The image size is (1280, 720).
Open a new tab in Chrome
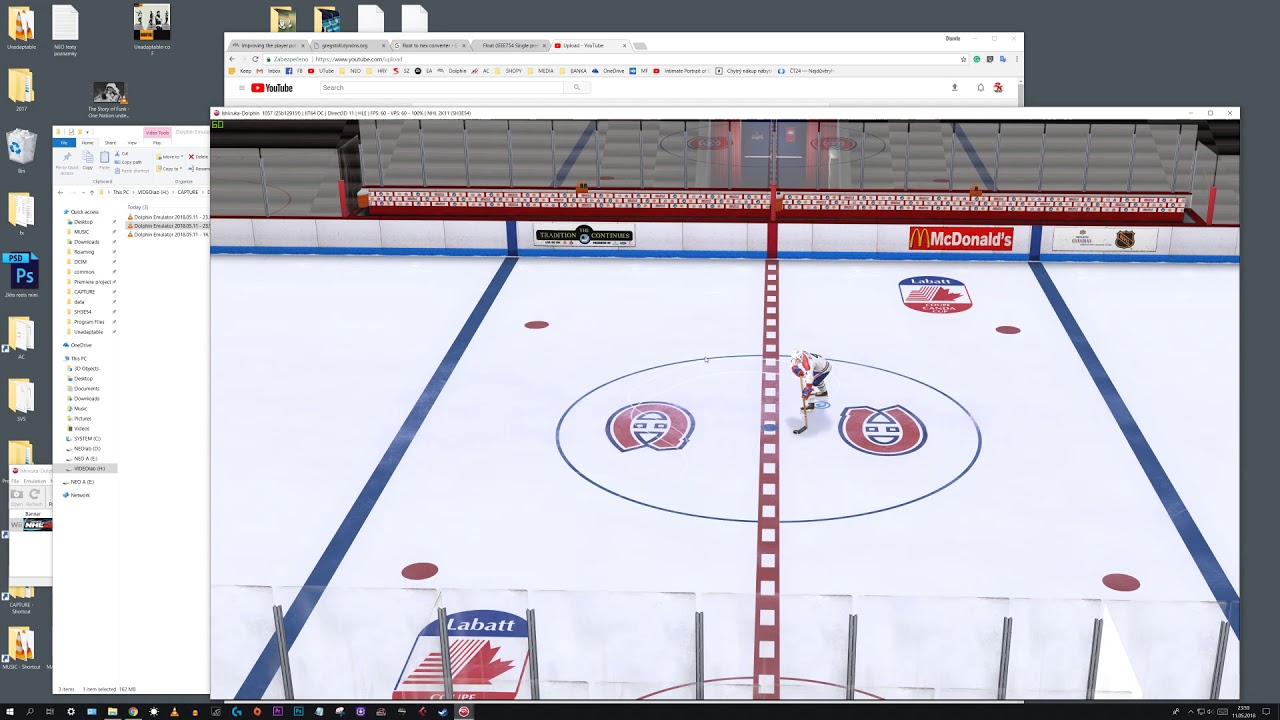pos(640,45)
